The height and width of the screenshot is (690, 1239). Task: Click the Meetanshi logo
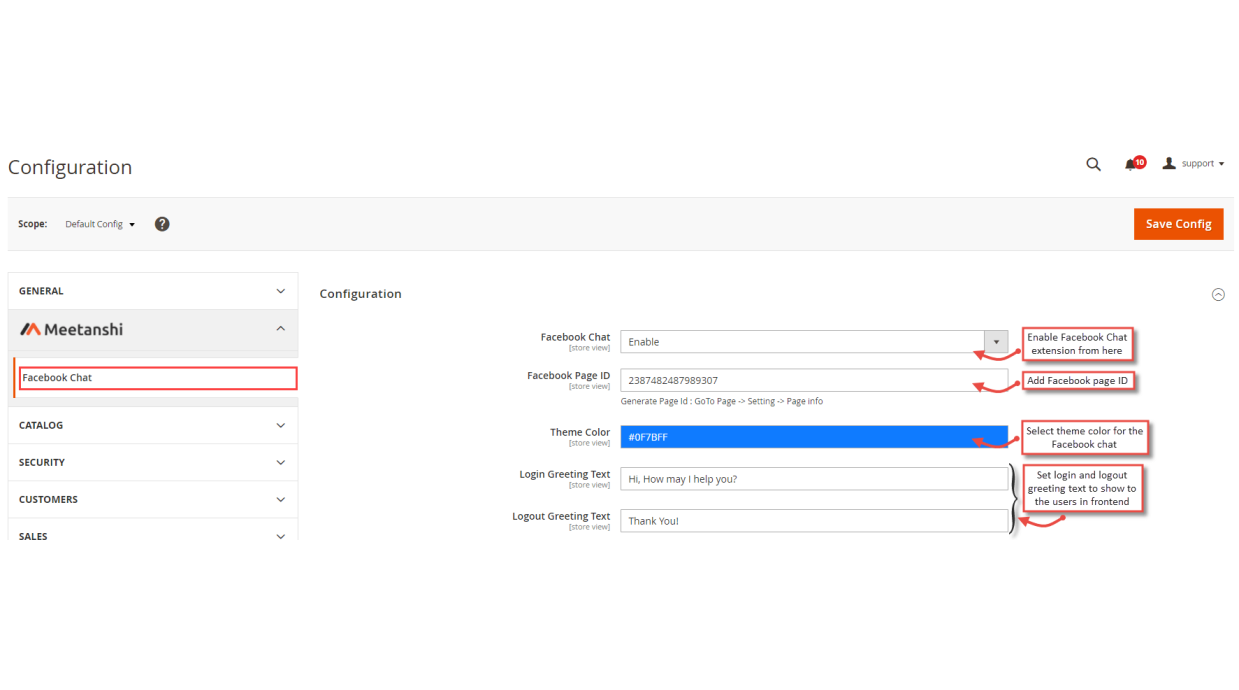[x=71, y=329]
